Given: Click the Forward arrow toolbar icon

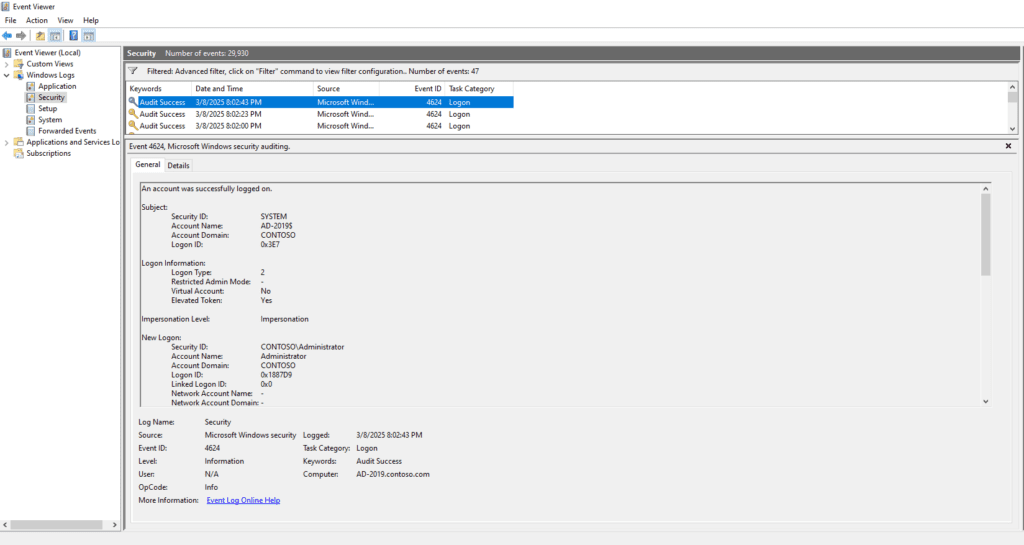Looking at the screenshot, I should pyautogui.click(x=21, y=36).
